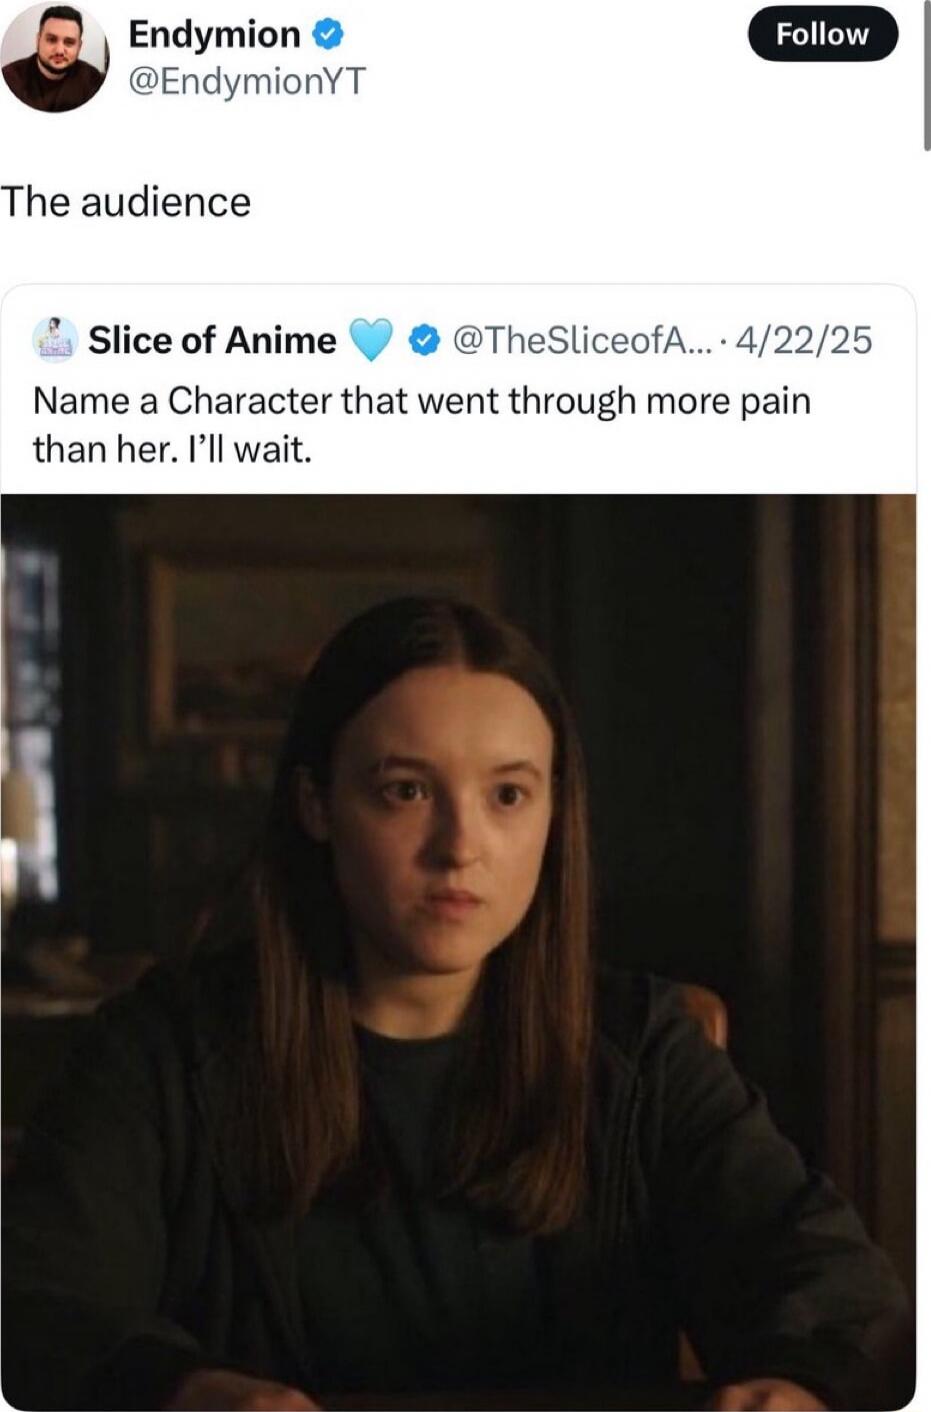
Task: Click Slice of Anime's verified checkmark
Action: click(x=425, y=342)
